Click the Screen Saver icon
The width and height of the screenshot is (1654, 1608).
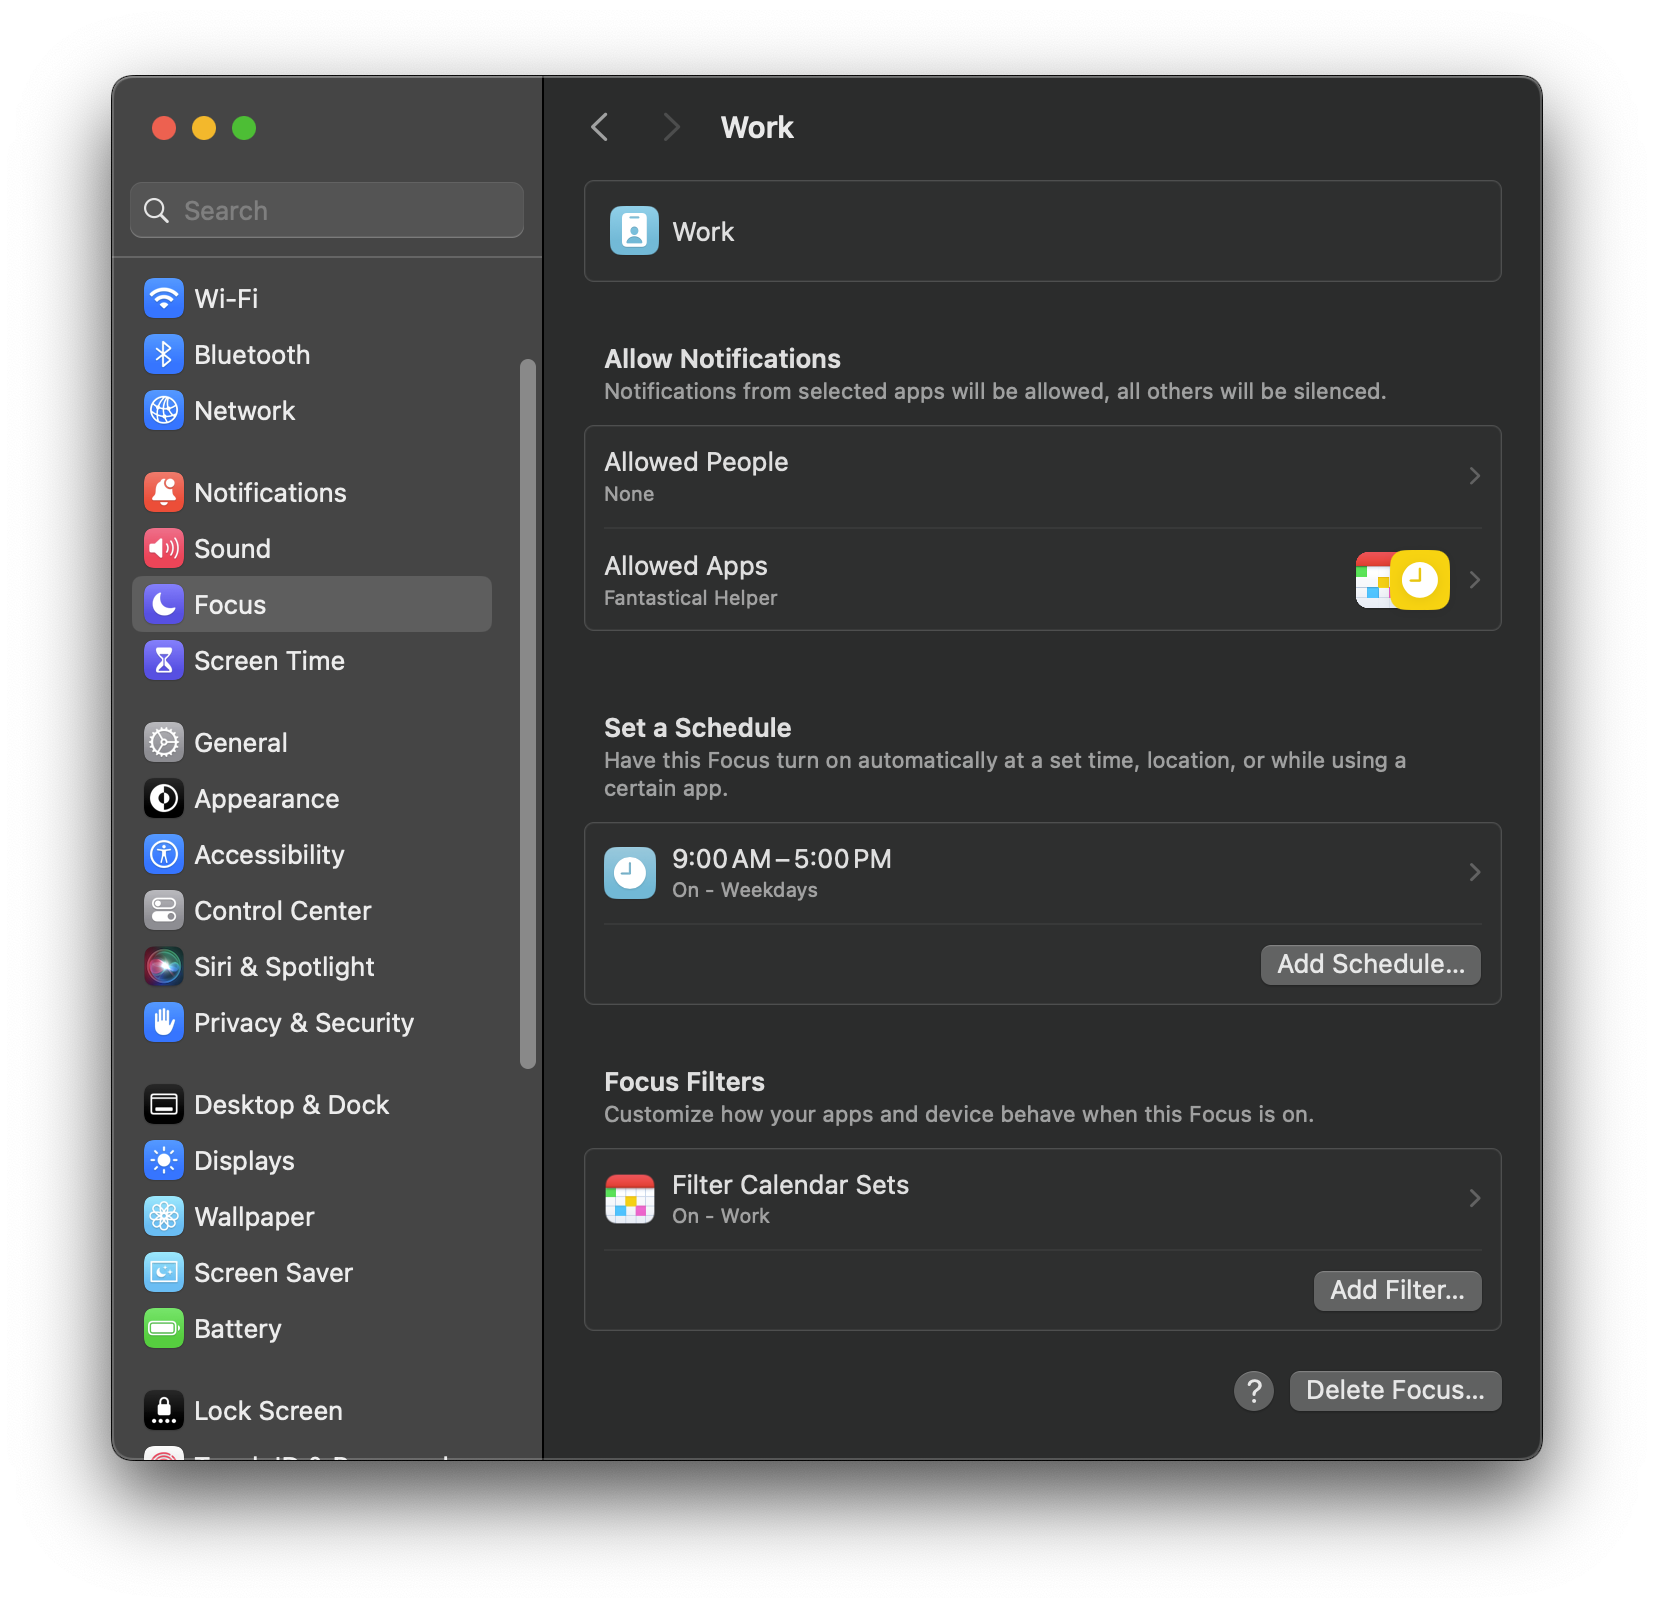pos(164,1272)
